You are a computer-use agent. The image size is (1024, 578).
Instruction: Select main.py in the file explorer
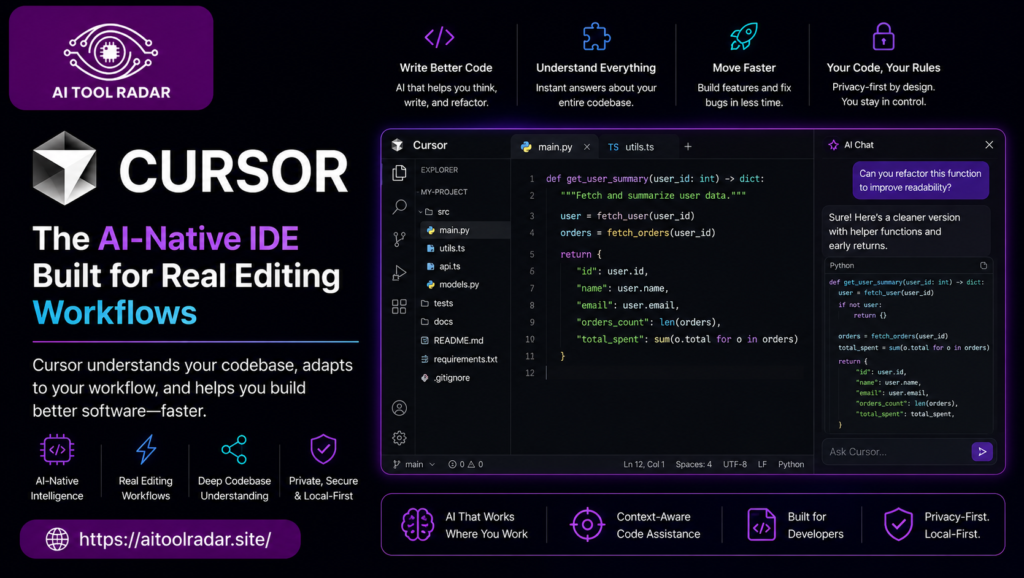pos(465,230)
